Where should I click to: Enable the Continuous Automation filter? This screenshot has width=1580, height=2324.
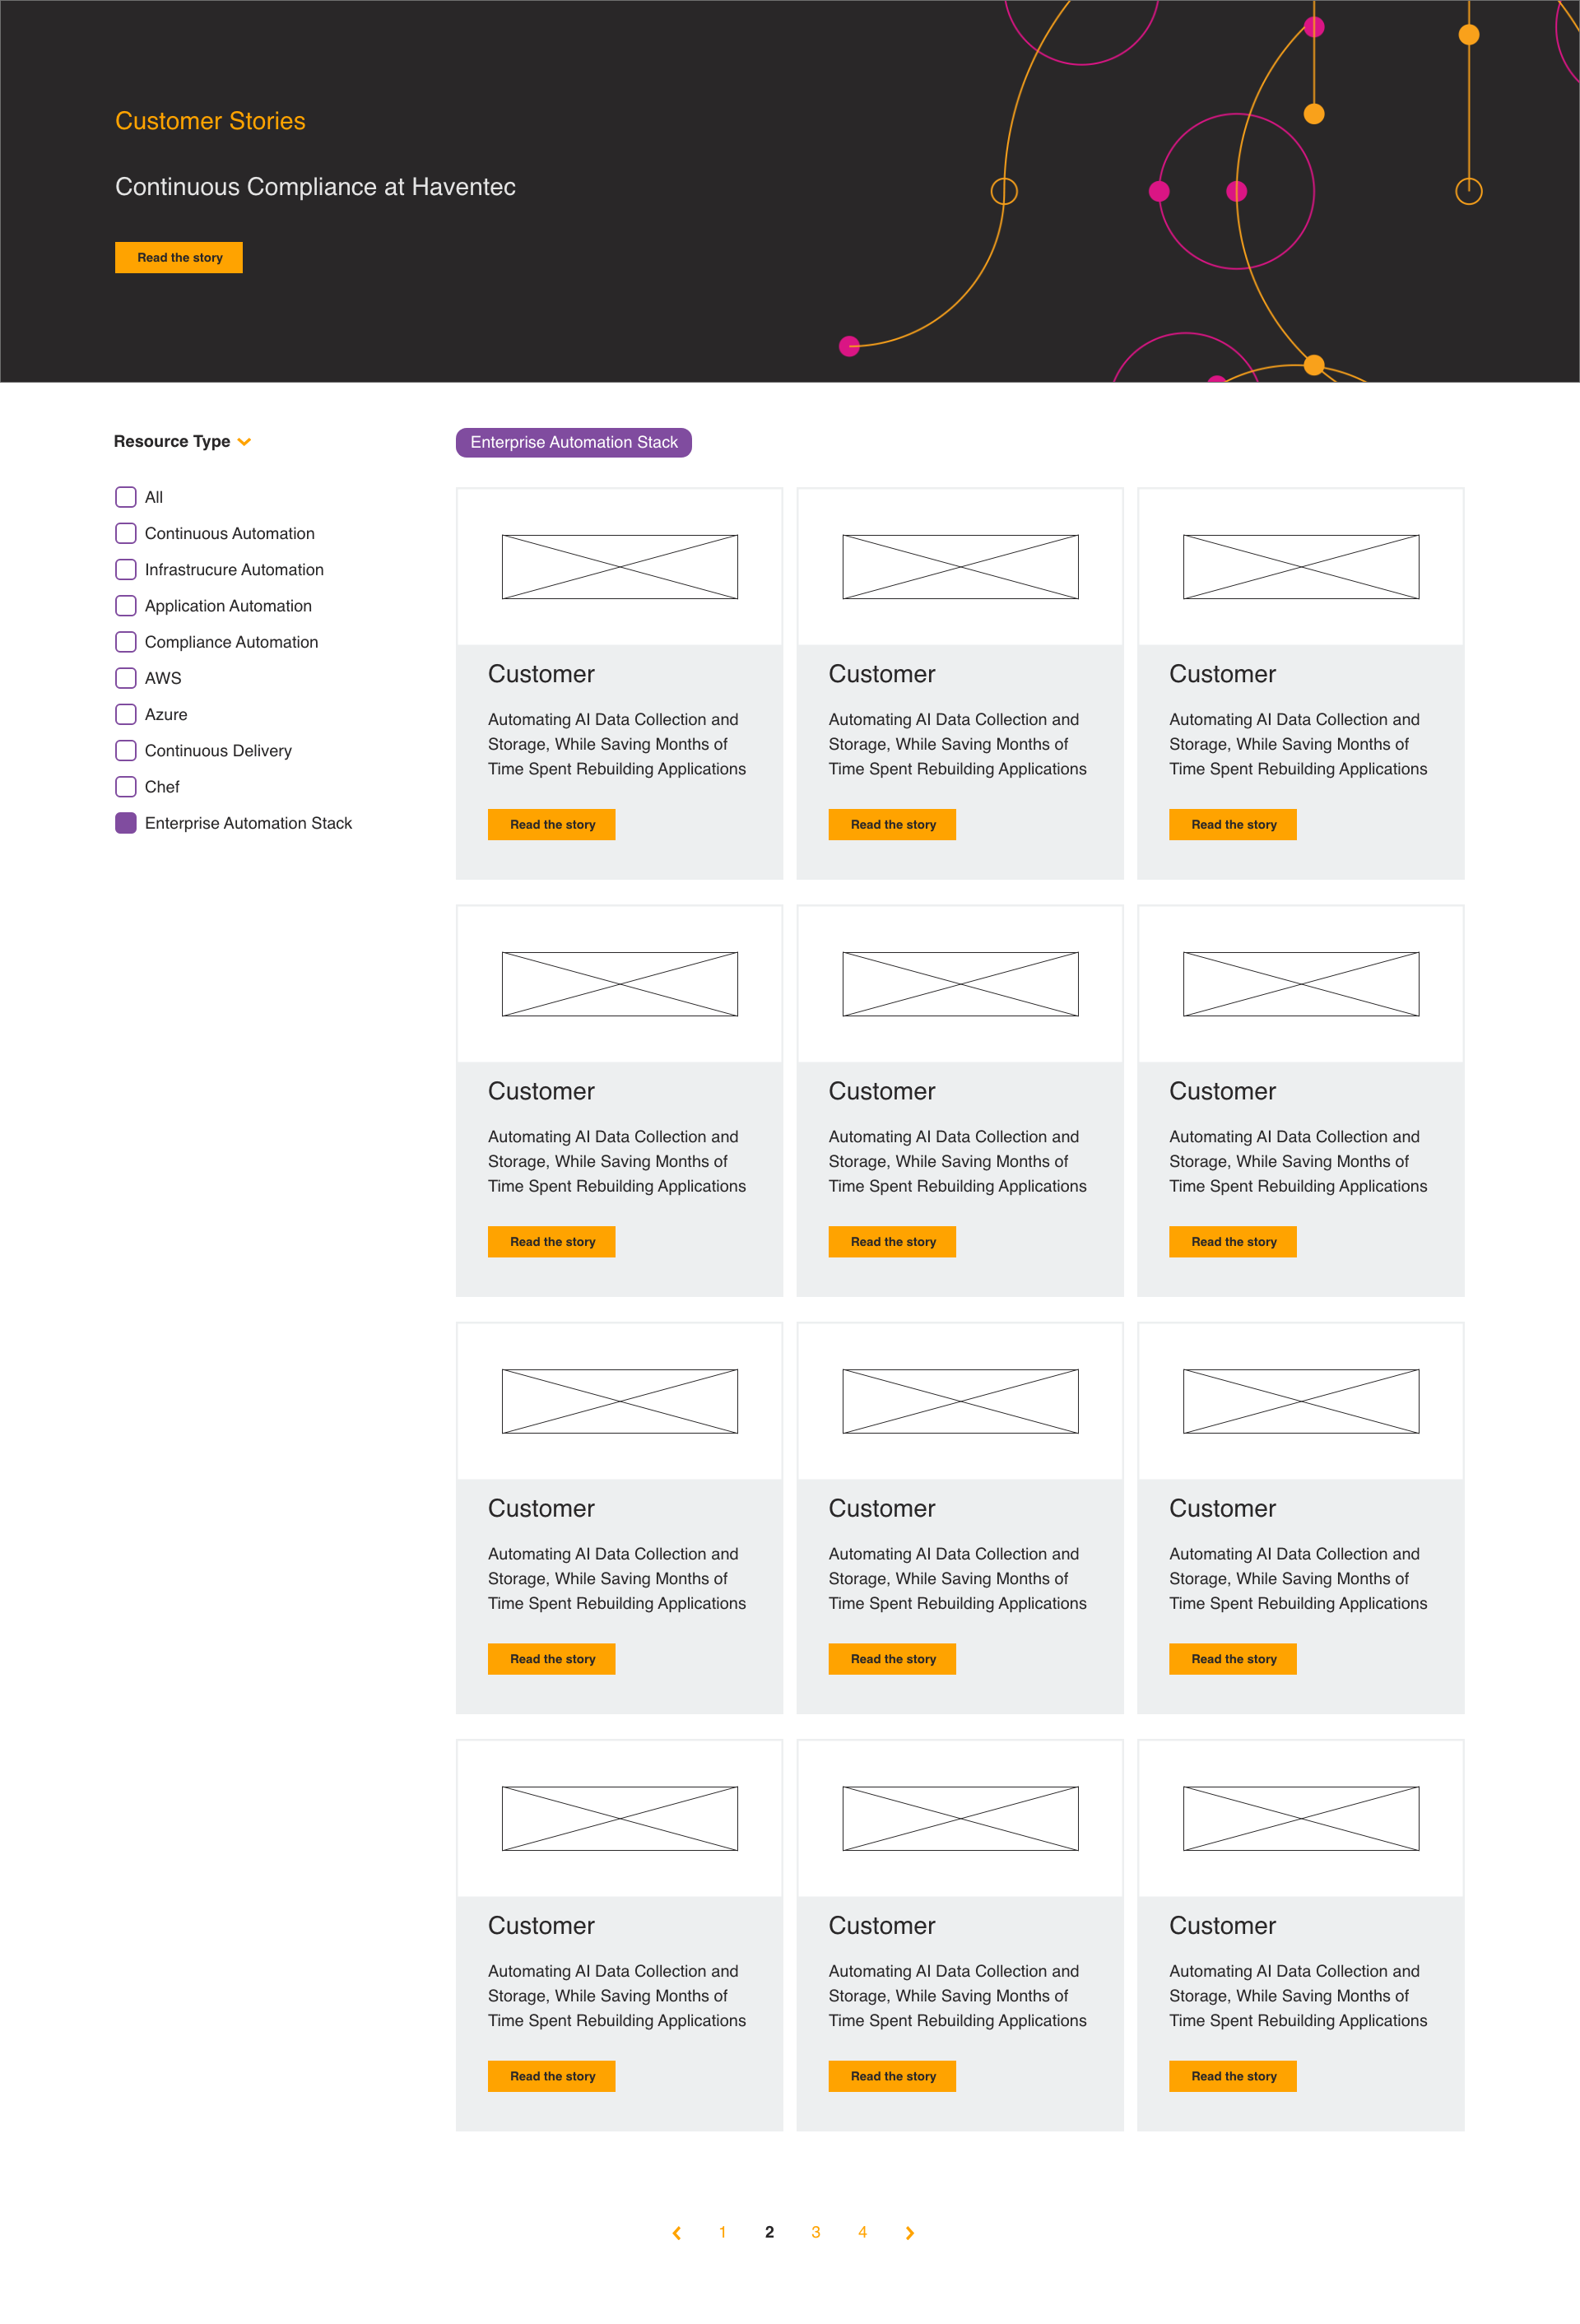pos(126,533)
